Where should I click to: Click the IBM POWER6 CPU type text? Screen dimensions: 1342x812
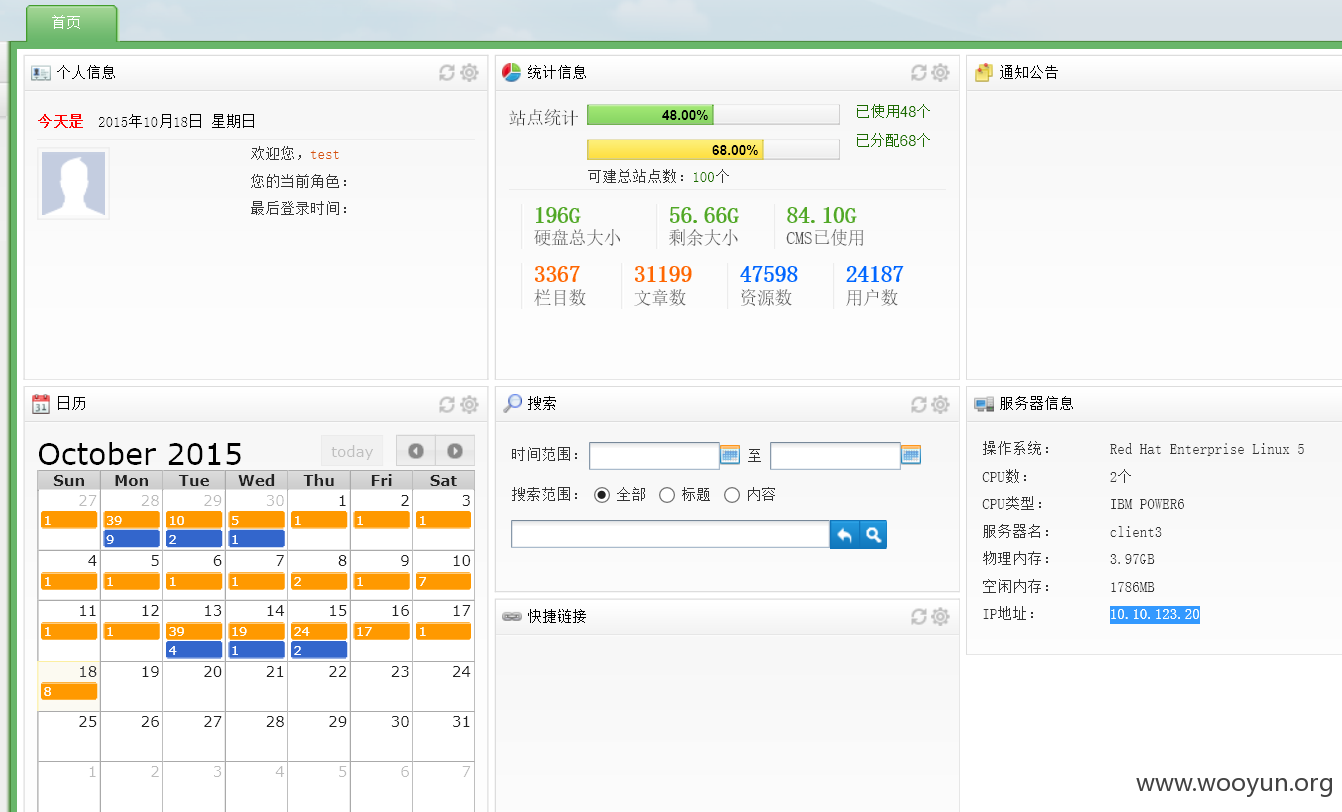1147,505
